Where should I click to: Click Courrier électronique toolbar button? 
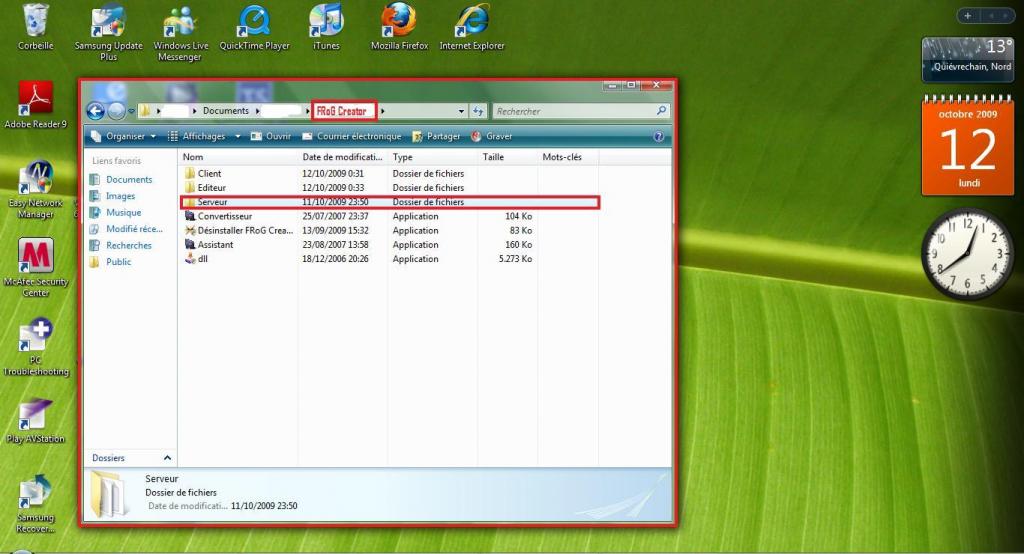[351, 137]
